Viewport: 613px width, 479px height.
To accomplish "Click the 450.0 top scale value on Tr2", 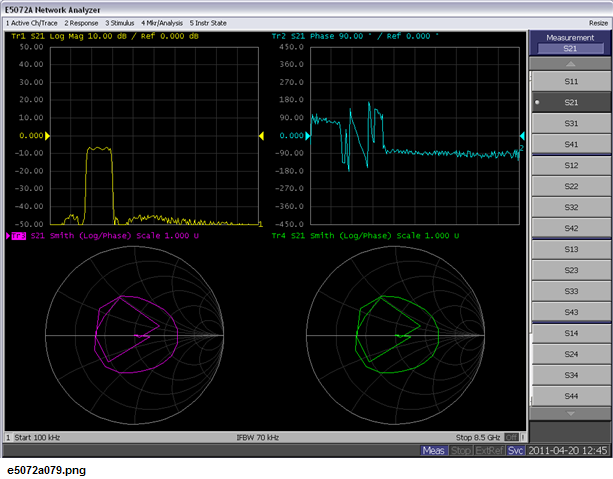I will [x=291, y=47].
